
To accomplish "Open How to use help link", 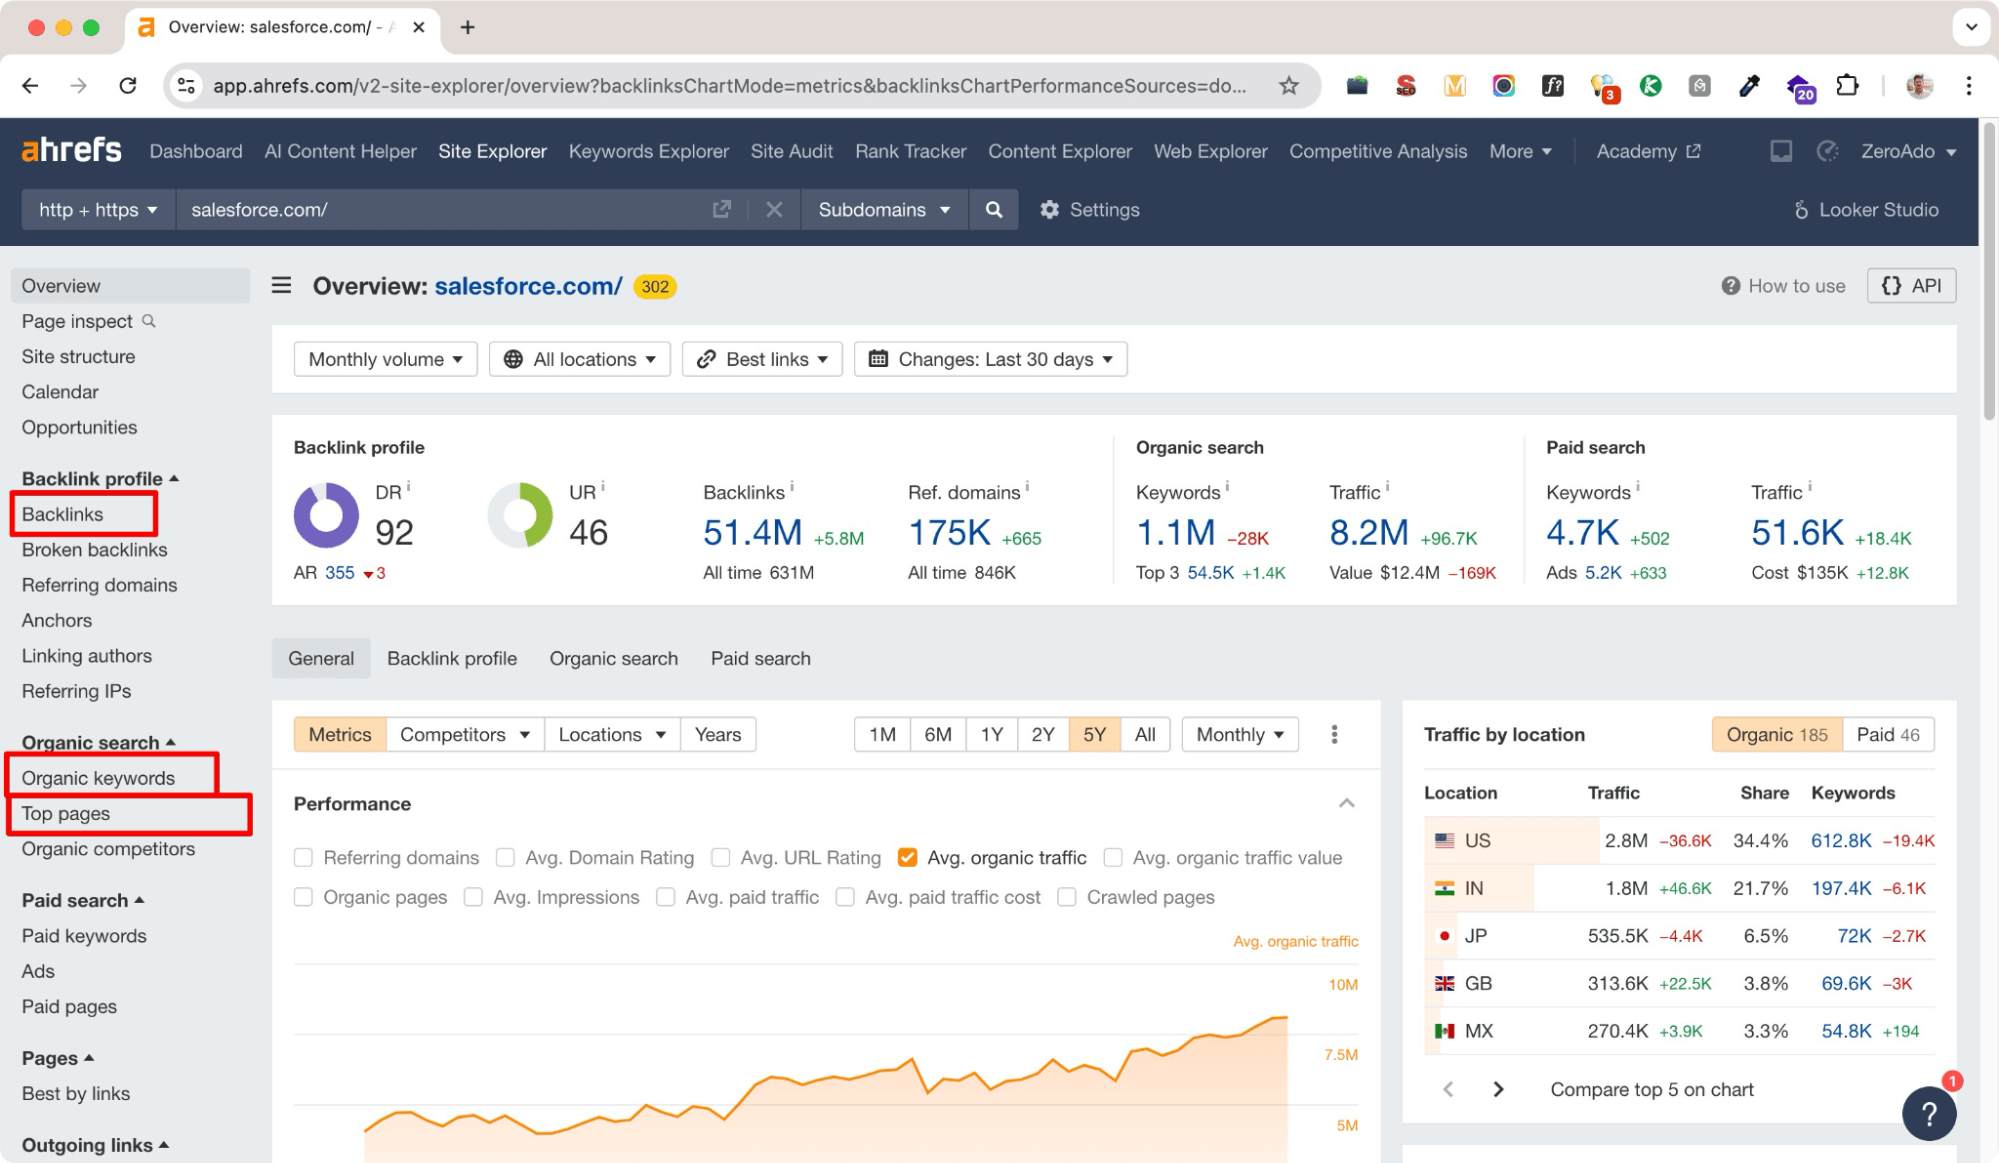I will tap(1783, 286).
